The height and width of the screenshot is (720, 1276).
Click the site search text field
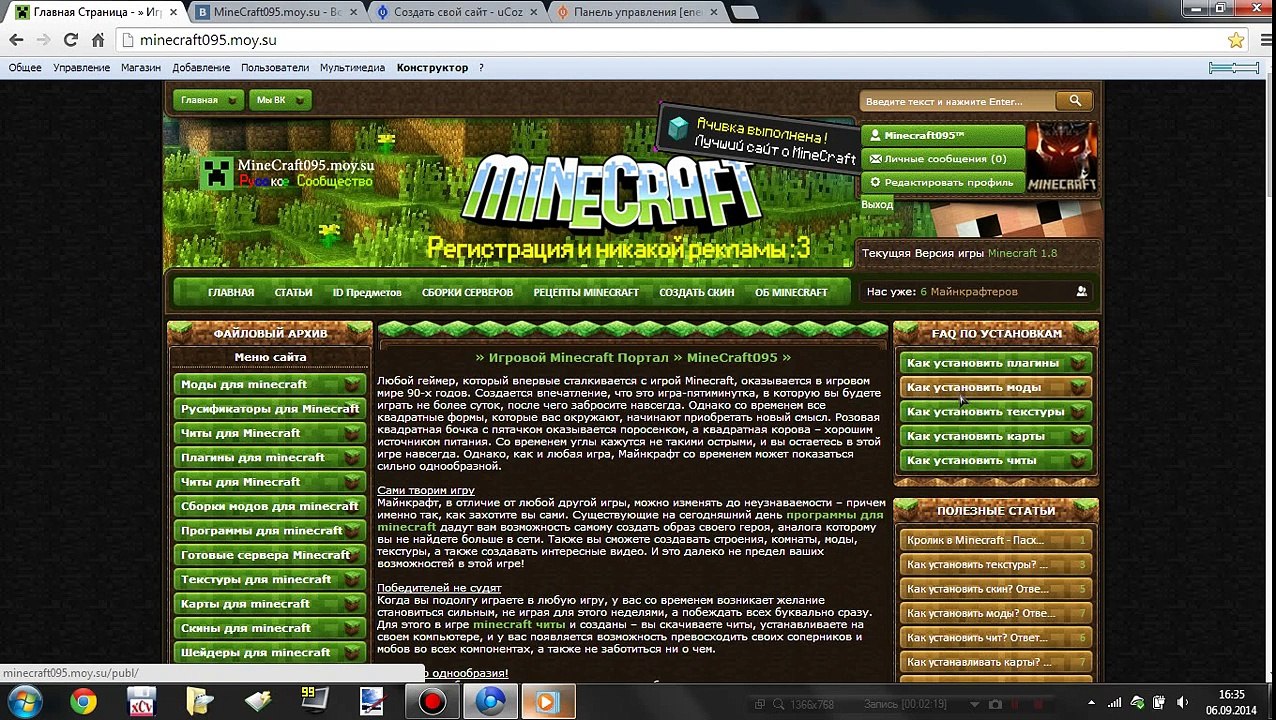(x=958, y=101)
